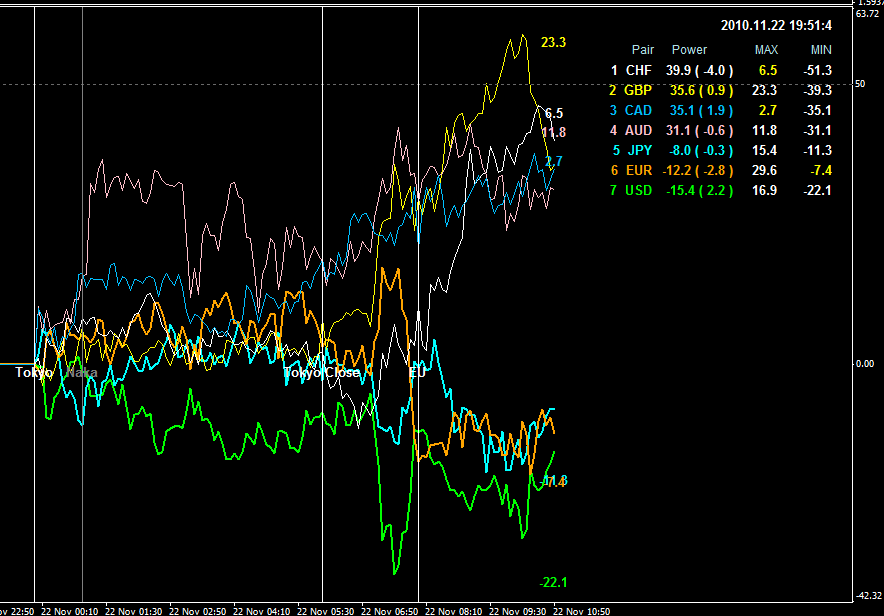Click the green -22.1 low value label
Screen dimensions: 884x616
[x=553, y=583]
